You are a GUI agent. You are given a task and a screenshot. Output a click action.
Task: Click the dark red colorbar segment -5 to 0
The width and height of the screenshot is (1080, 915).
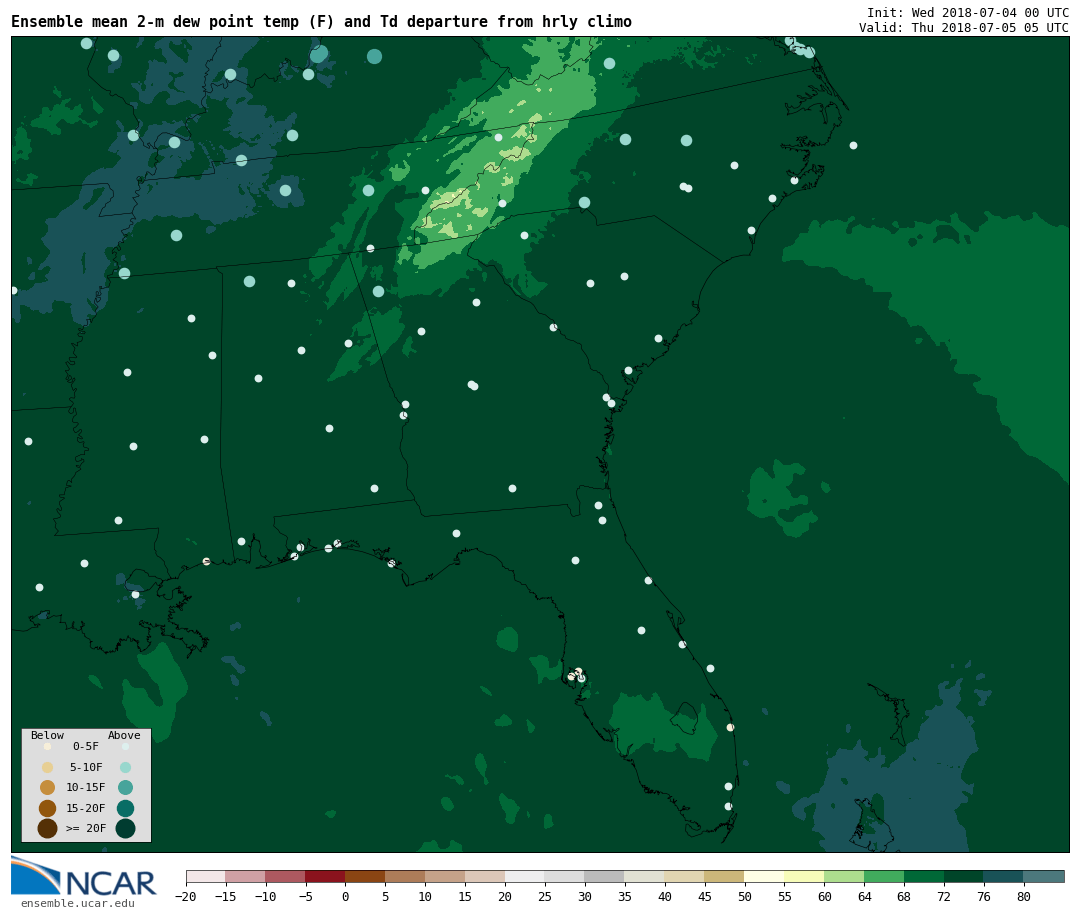(x=326, y=877)
